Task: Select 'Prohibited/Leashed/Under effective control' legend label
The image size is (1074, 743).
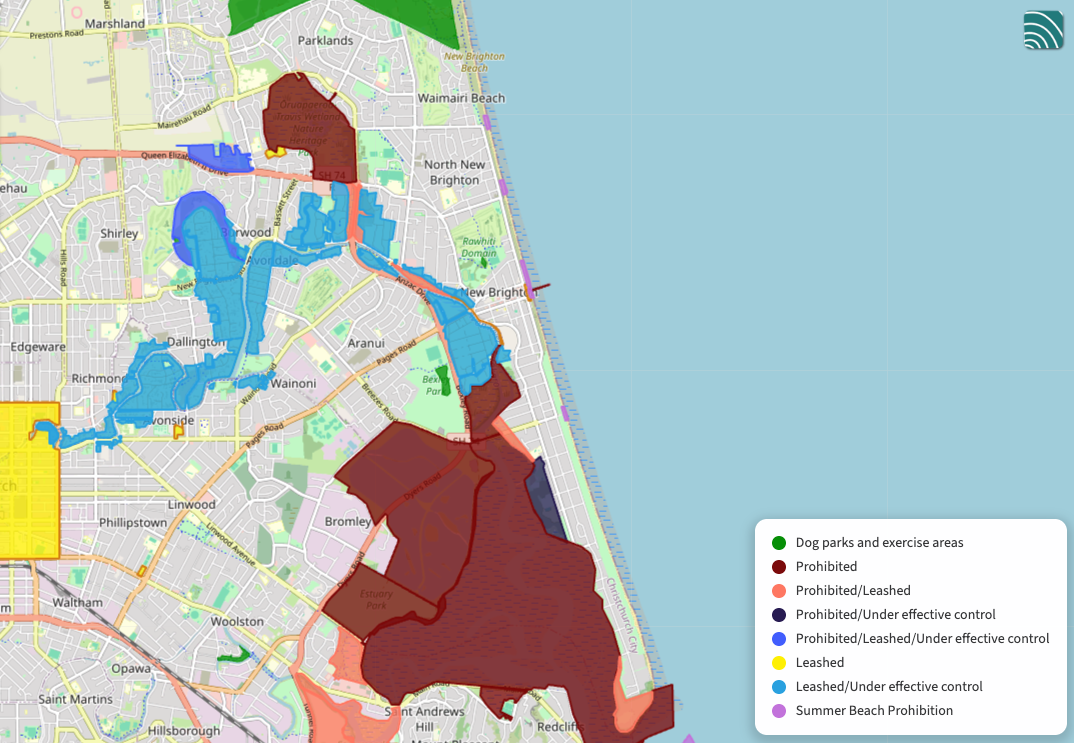Action: pyautogui.click(x=922, y=638)
